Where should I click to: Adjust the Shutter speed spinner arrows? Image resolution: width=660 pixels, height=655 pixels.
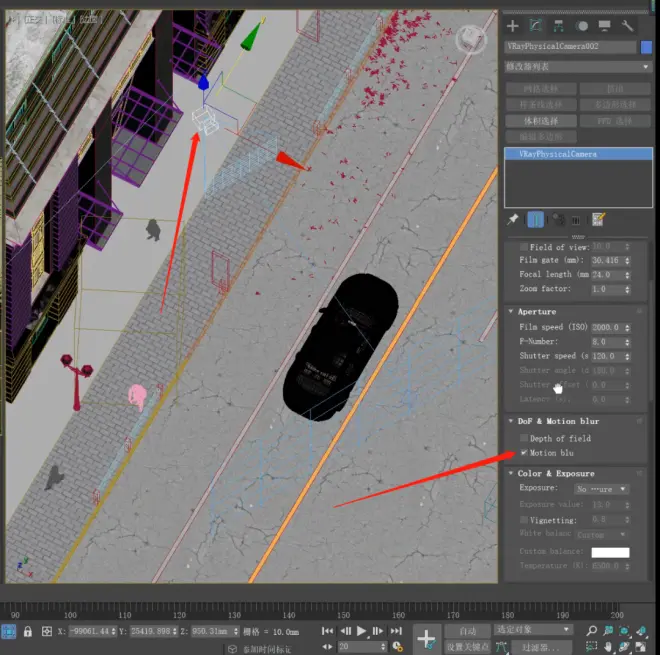point(627,356)
